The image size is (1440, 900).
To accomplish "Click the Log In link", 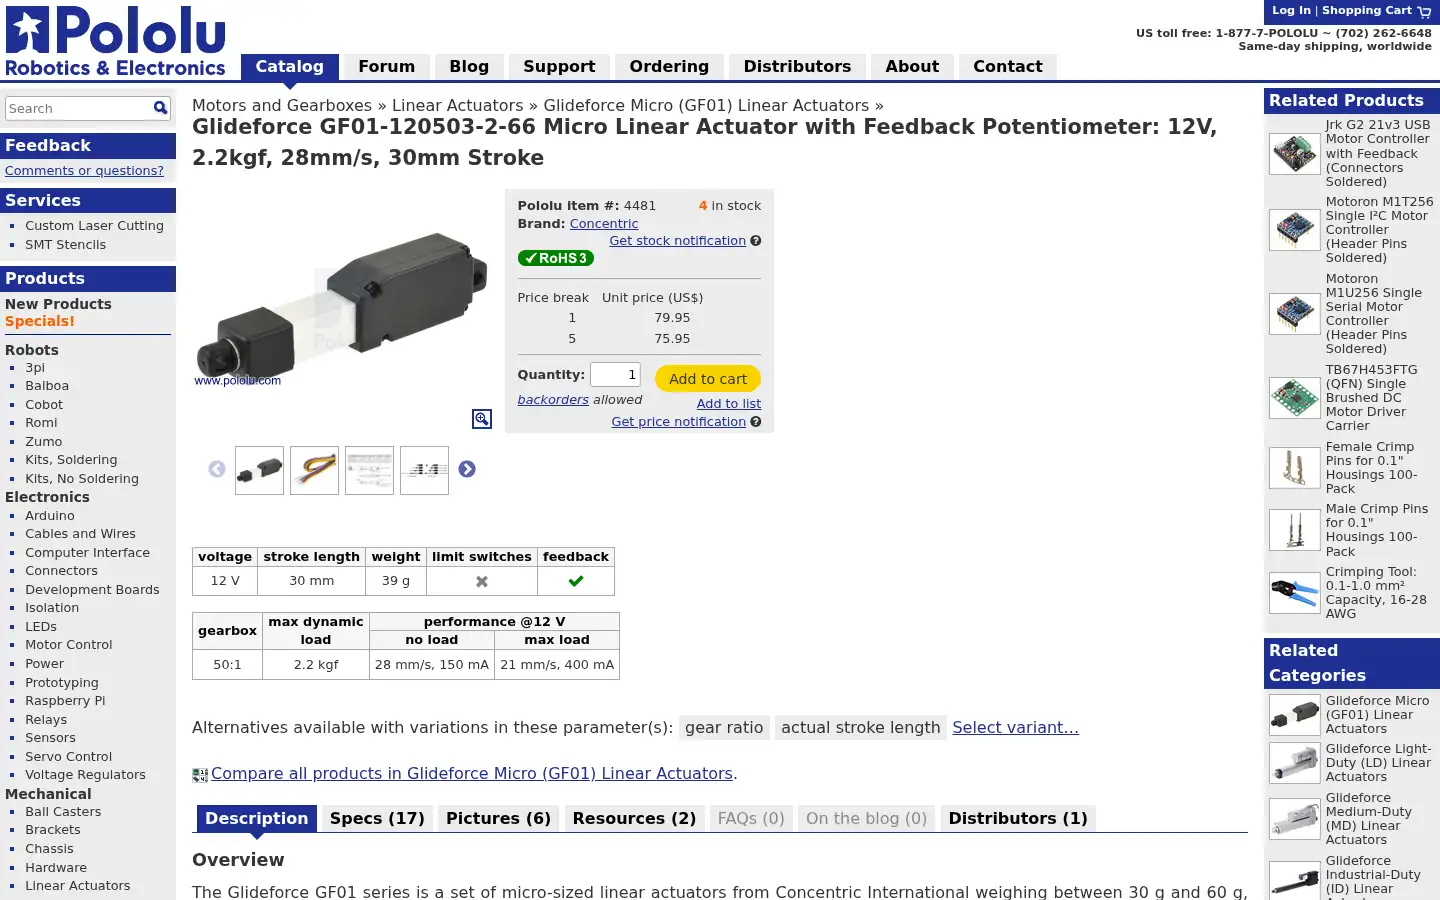I will tap(1291, 10).
